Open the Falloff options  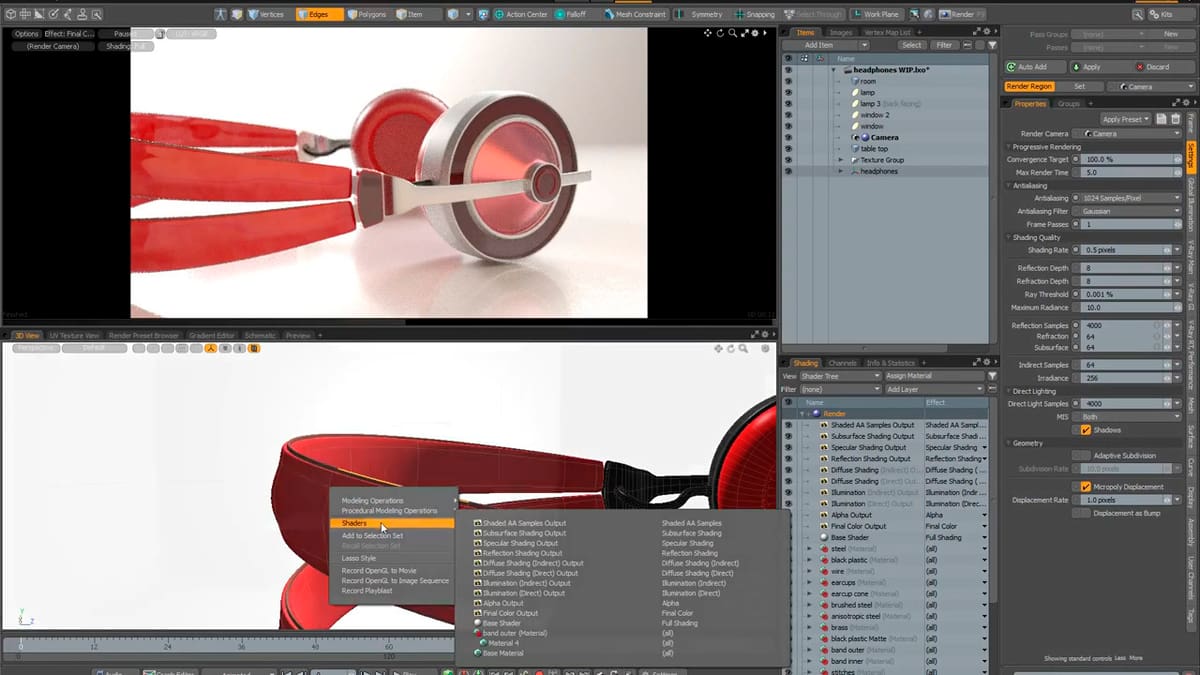(575, 14)
